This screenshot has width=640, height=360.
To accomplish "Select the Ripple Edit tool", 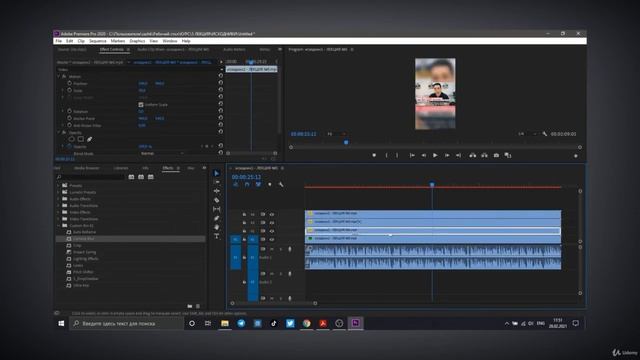I will 216,191.
